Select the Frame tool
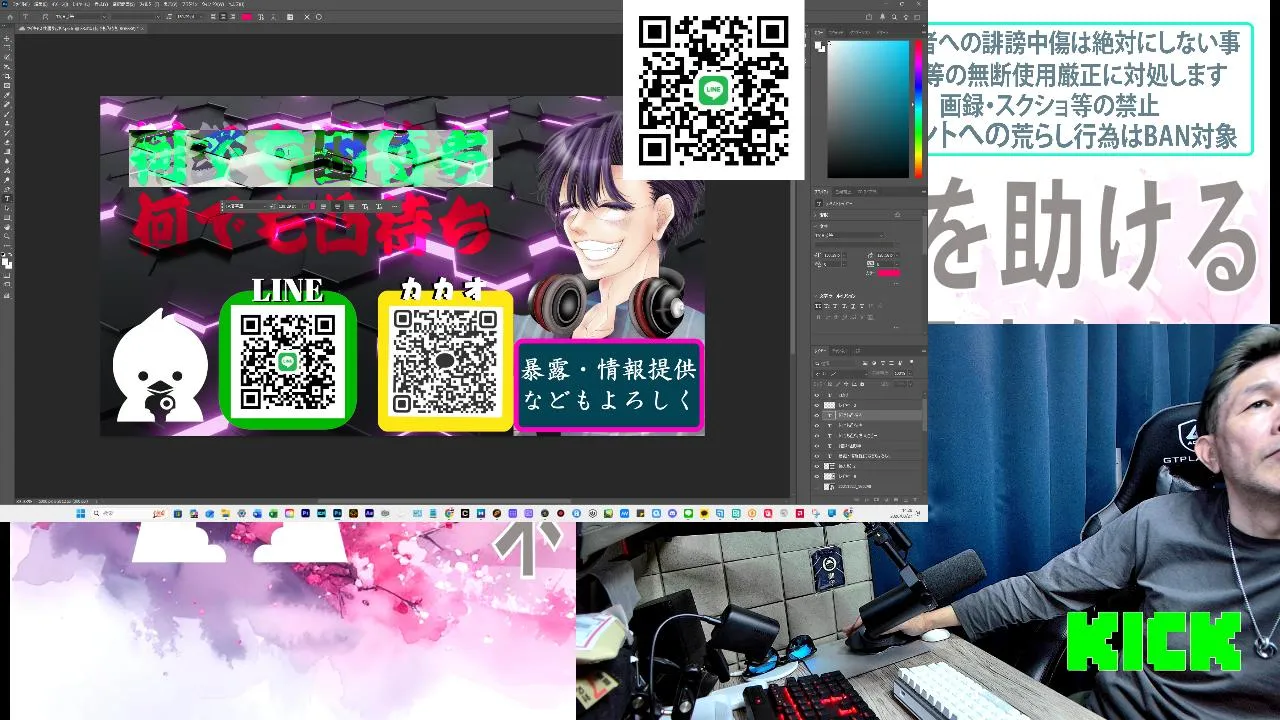 [x=9, y=85]
